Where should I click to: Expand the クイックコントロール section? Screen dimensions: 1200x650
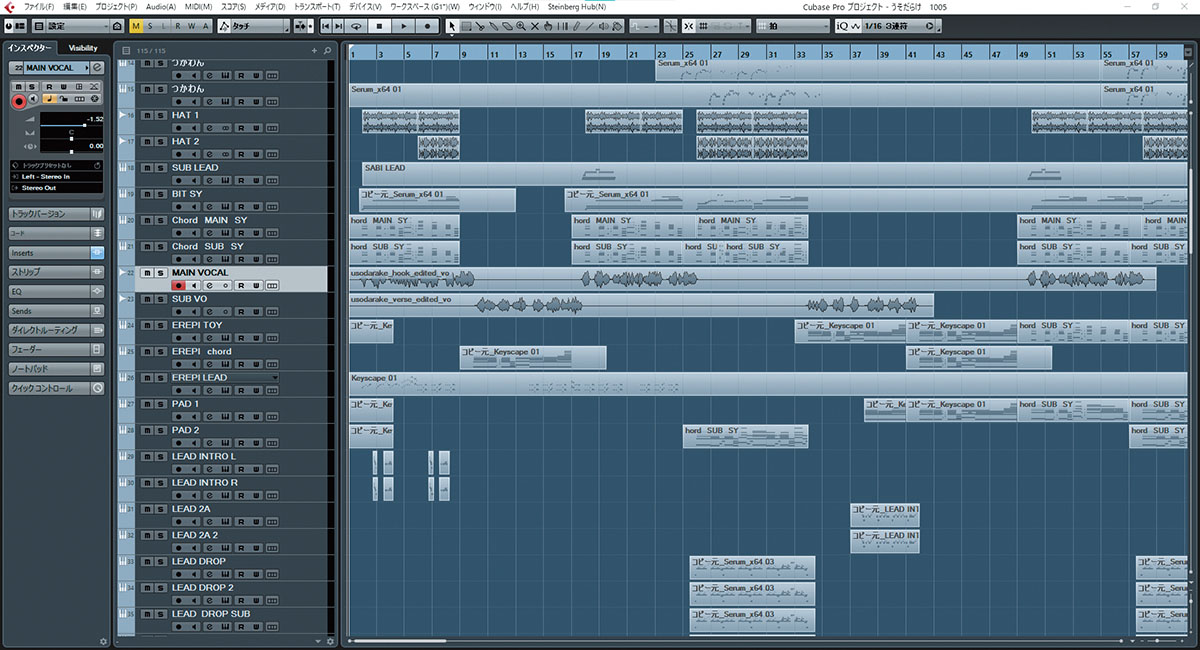pyautogui.click(x=56, y=388)
